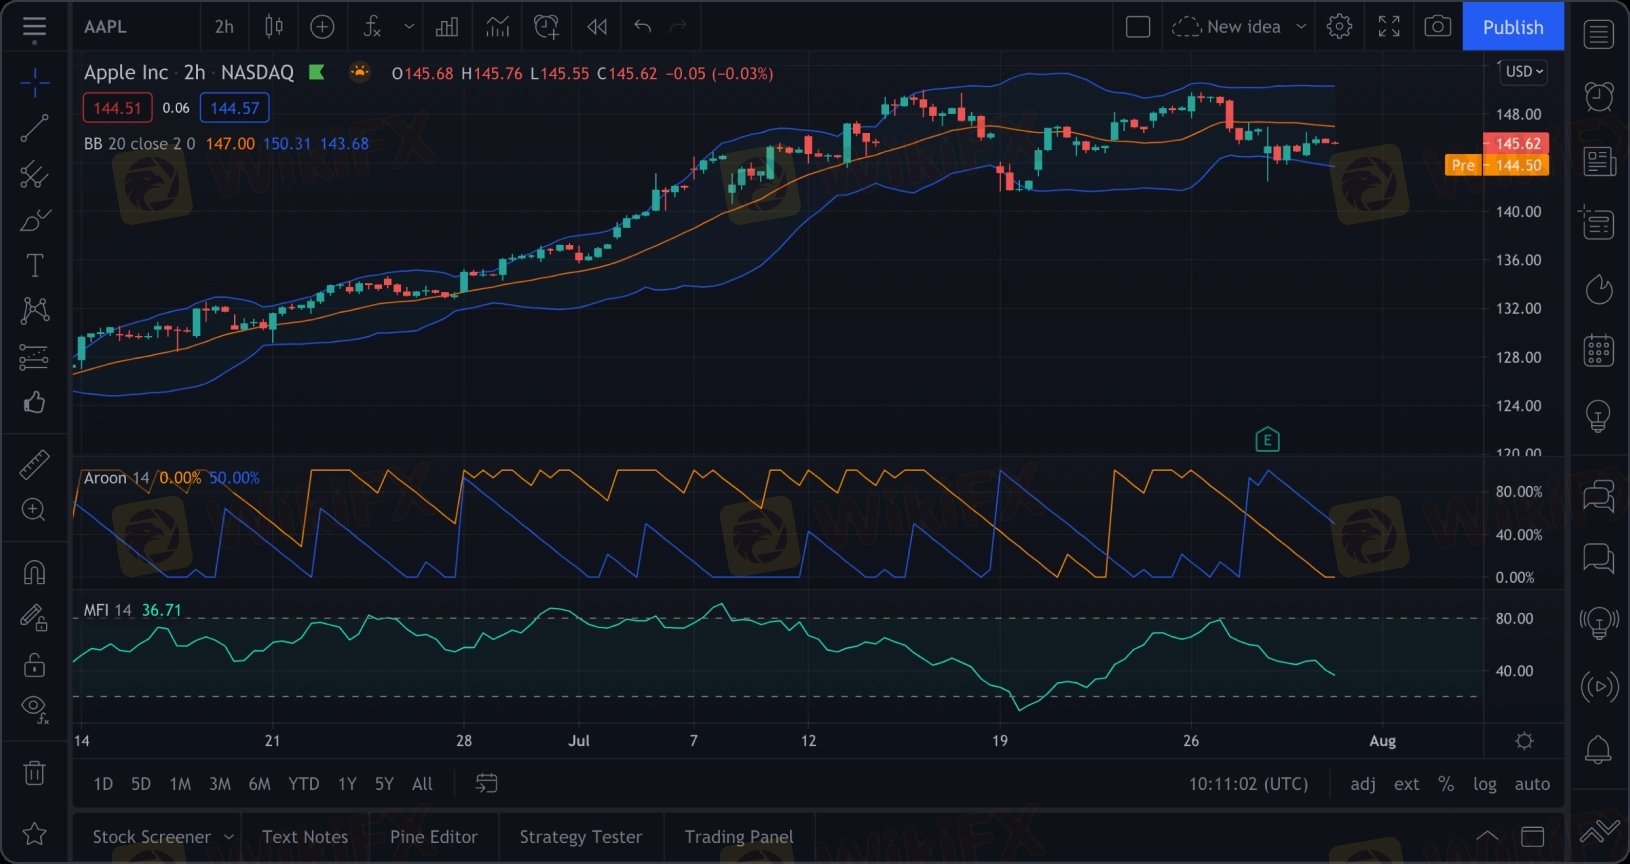Expand the indicator templates dropdown arrow
Image resolution: width=1630 pixels, height=864 pixels.
(409, 27)
